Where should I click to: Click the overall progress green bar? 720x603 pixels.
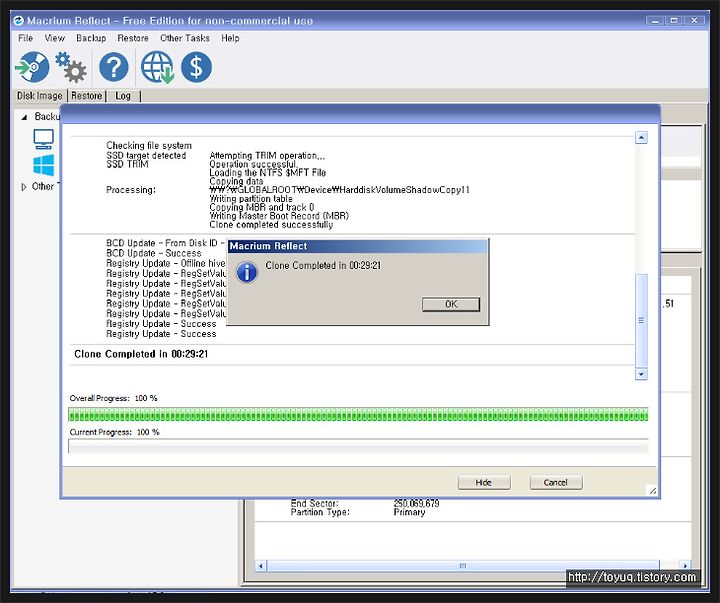coord(358,415)
